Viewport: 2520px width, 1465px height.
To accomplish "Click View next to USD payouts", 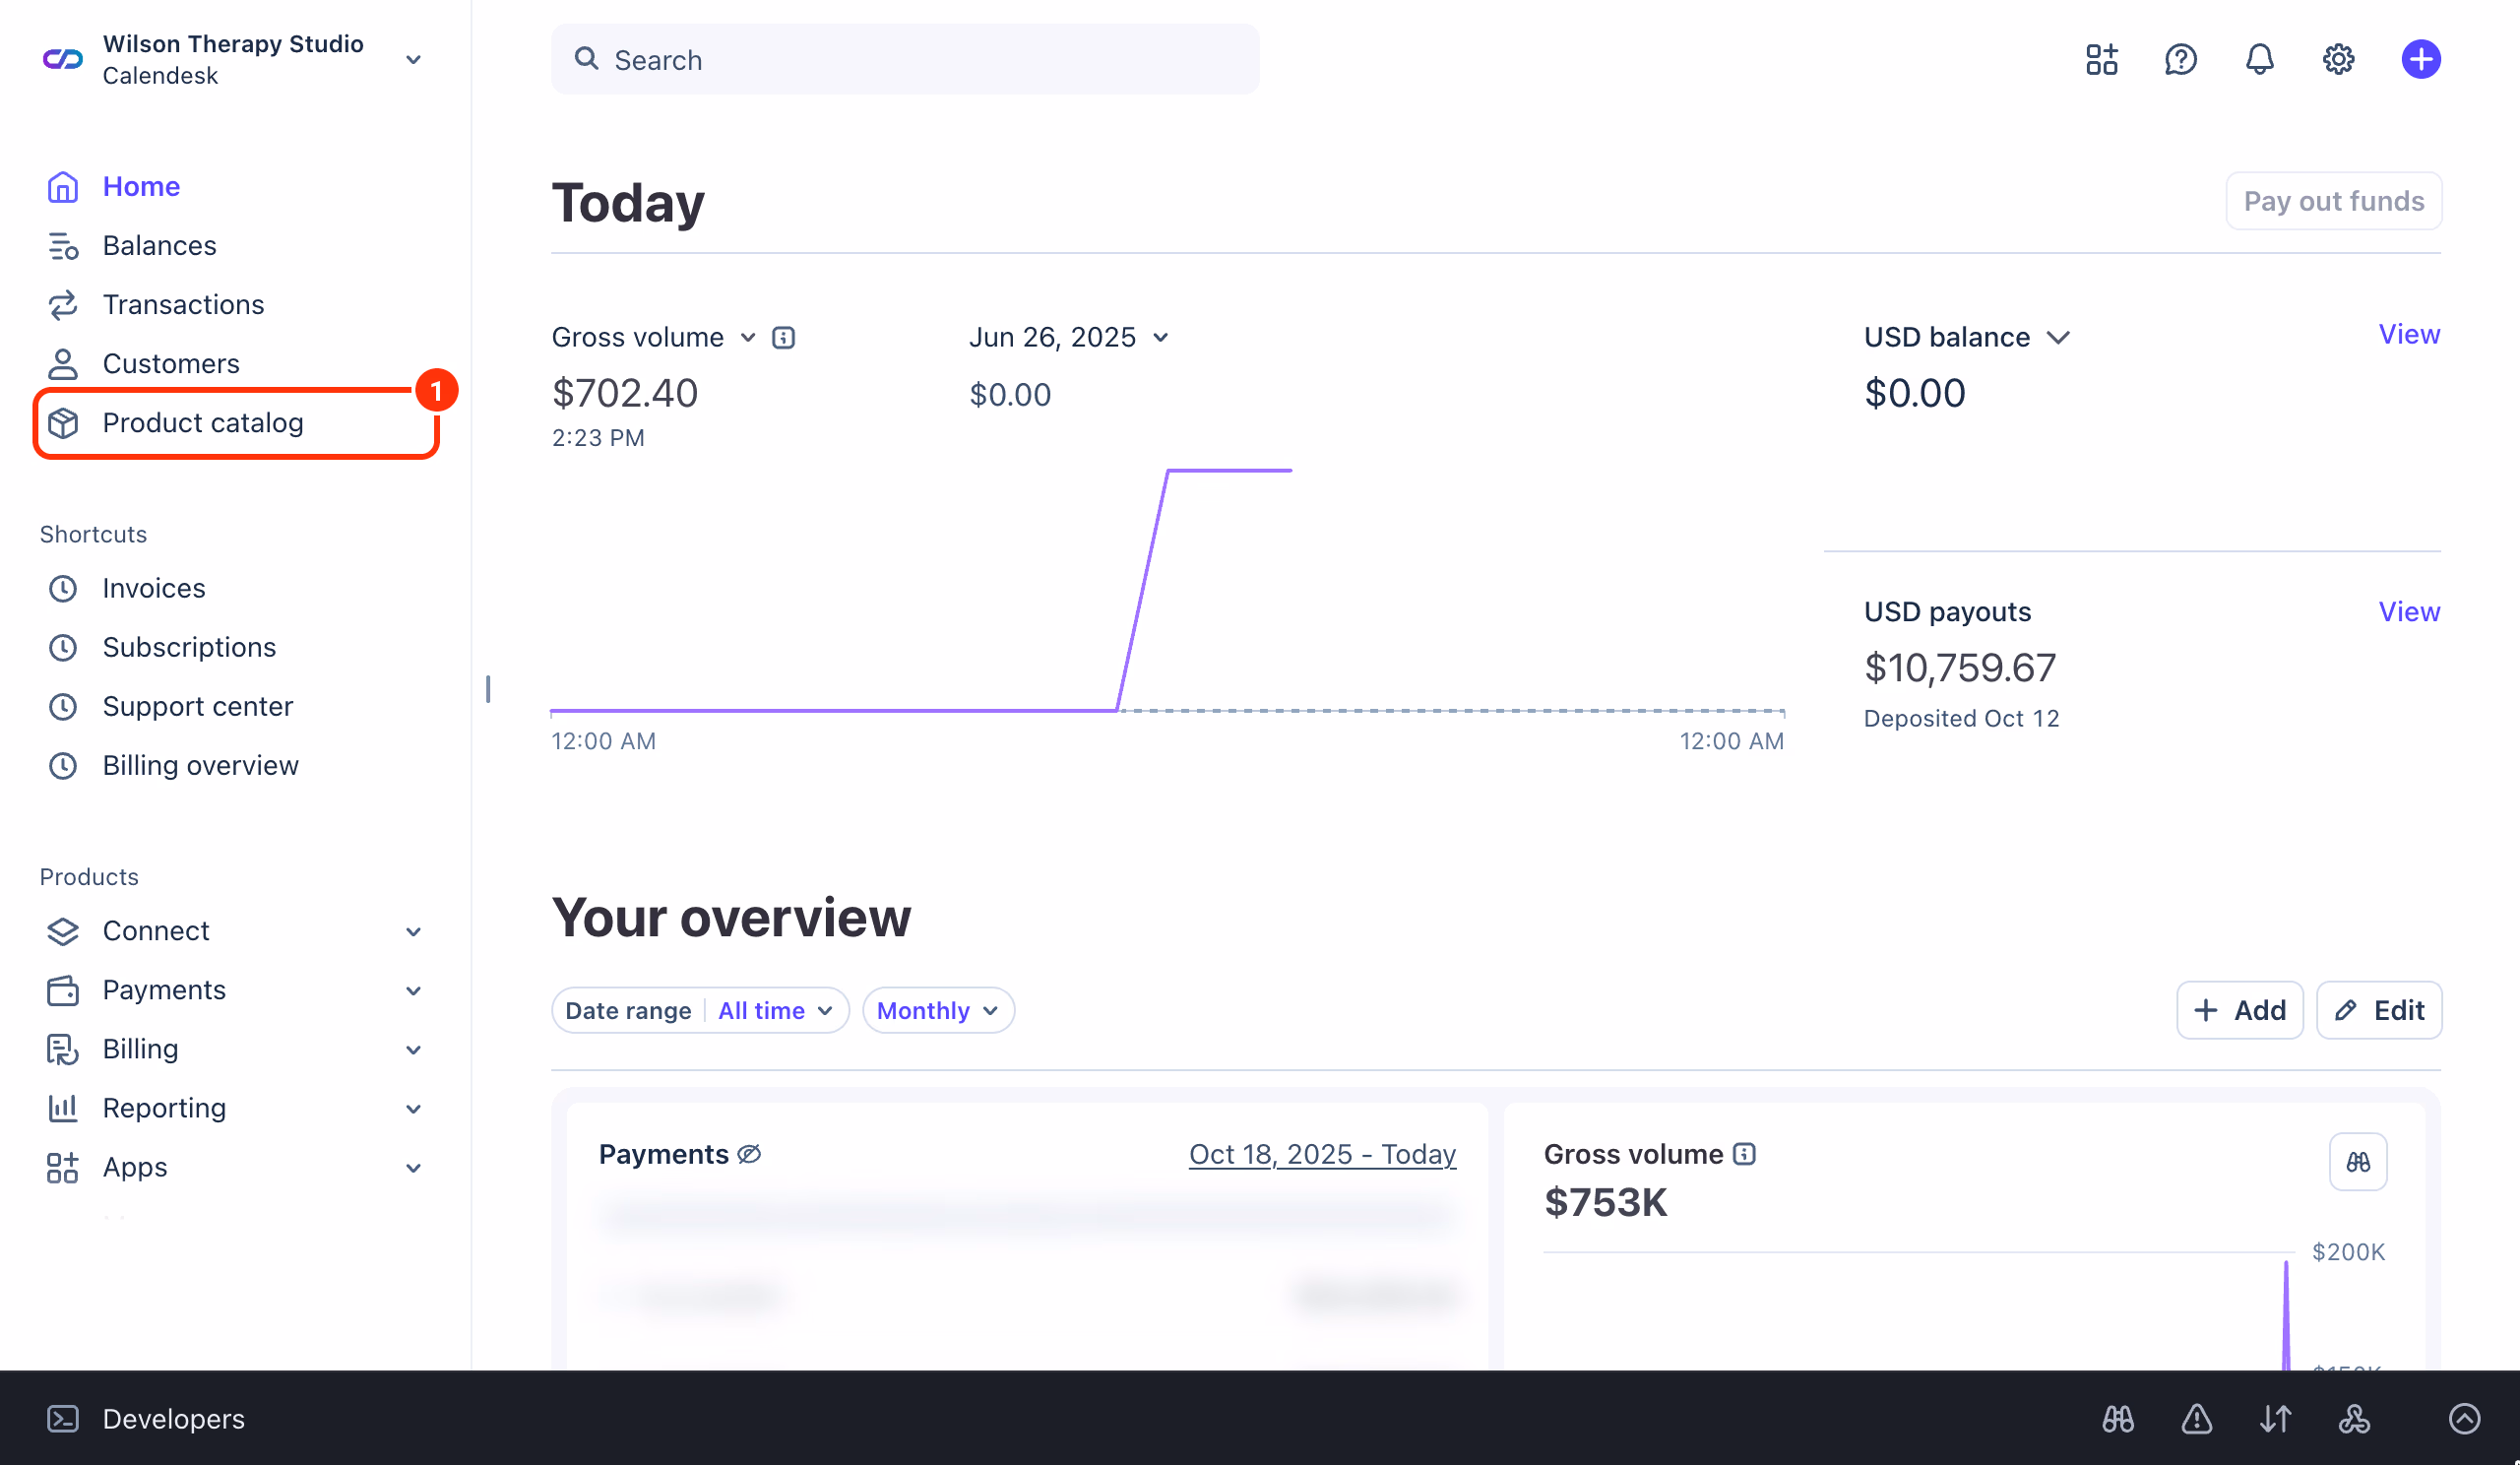I will tap(2408, 612).
